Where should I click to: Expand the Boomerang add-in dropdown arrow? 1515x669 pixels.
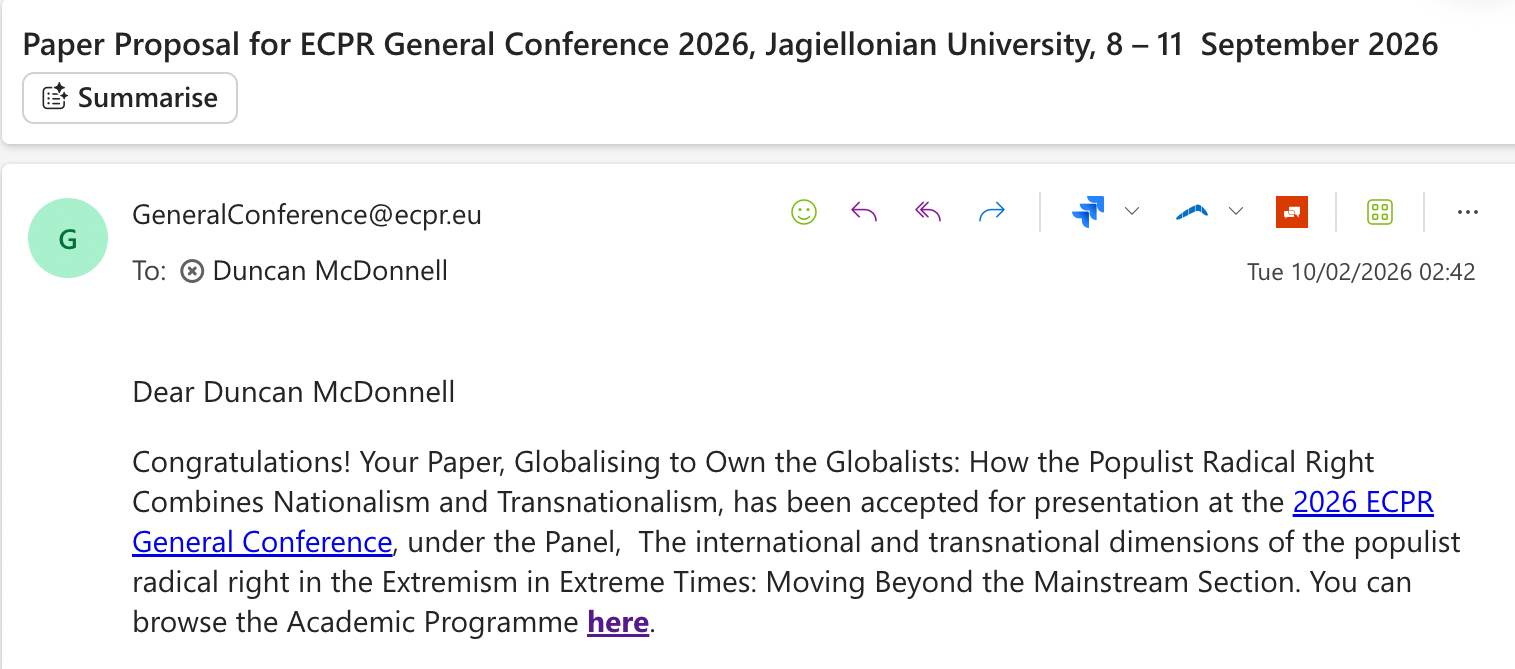coord(1236,212)
